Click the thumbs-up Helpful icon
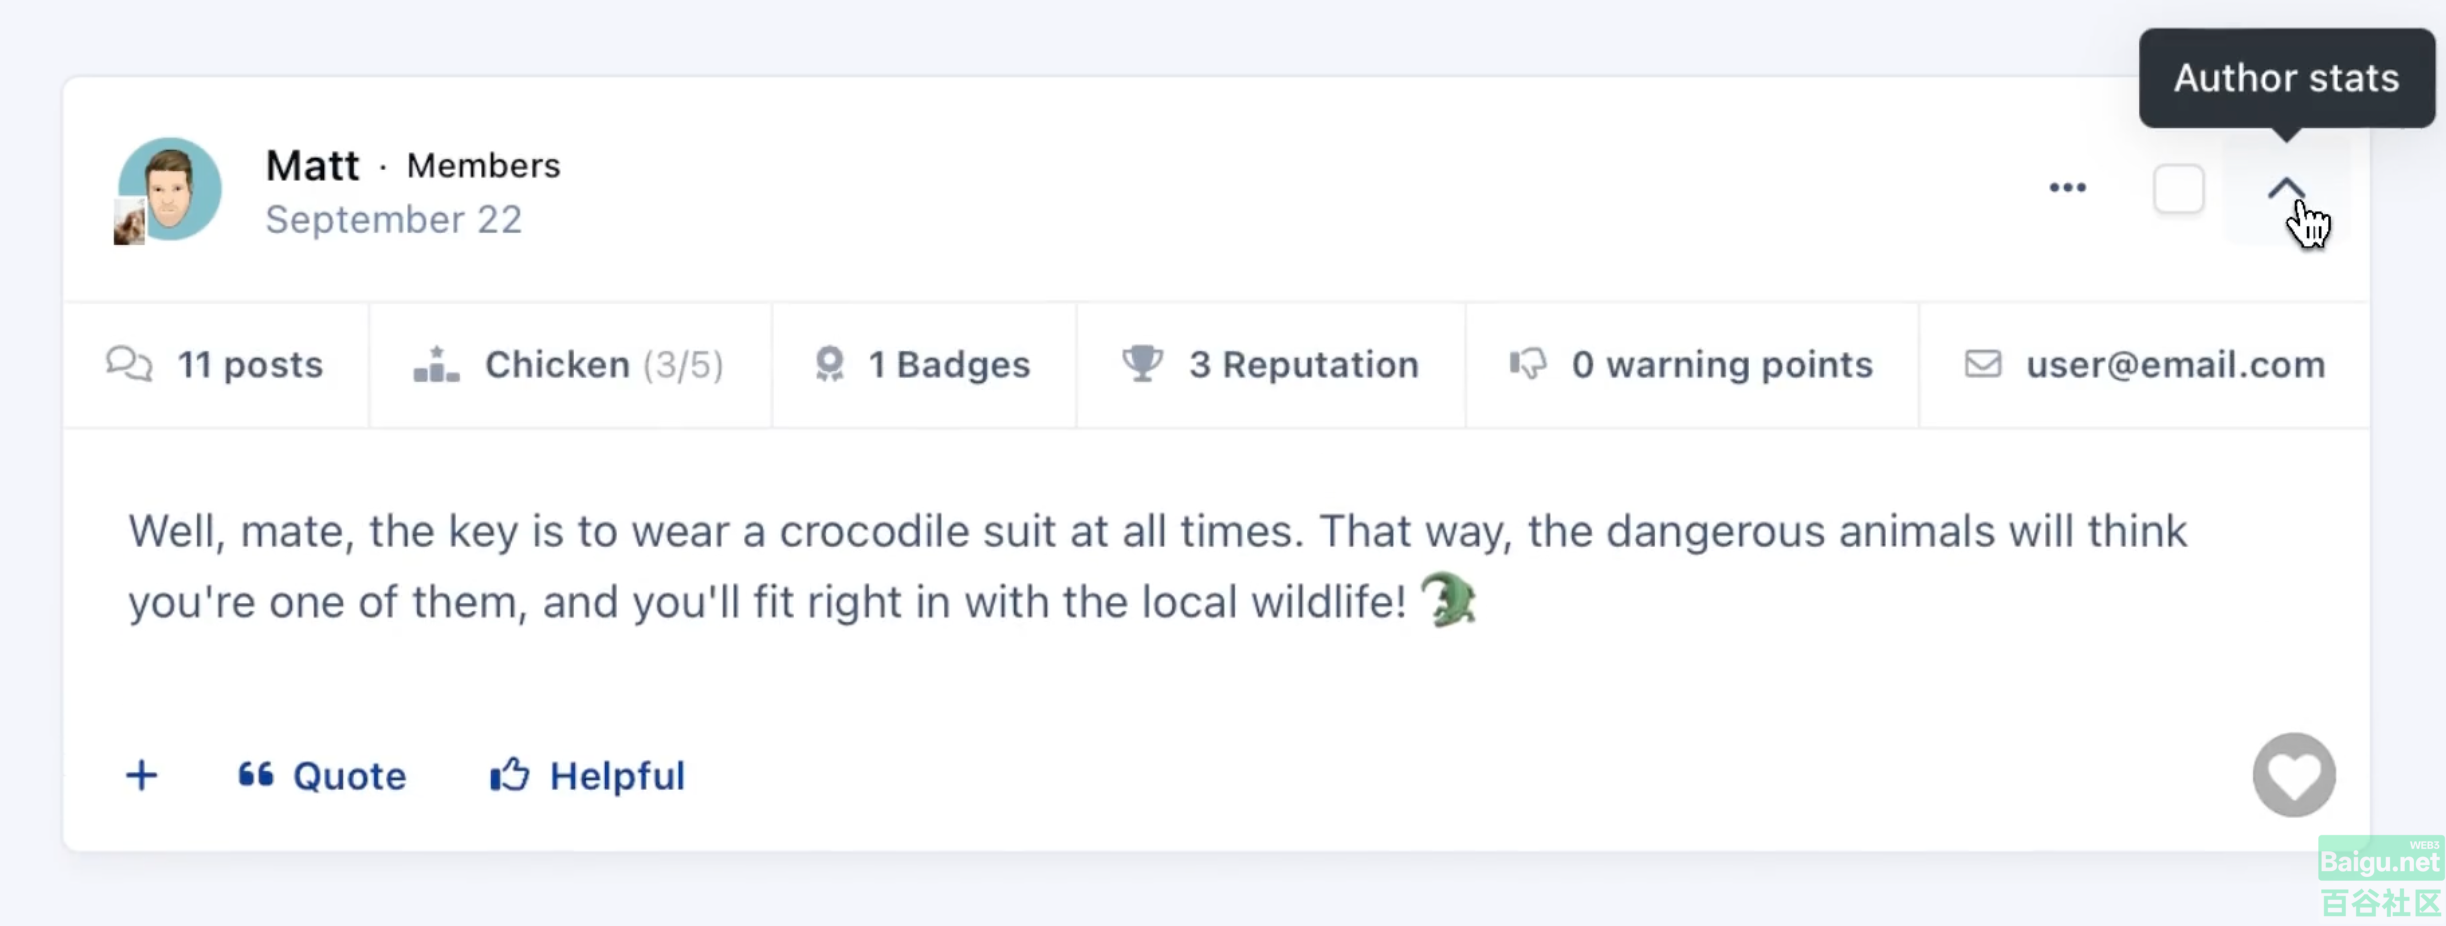 pyautogui.click(x=509, y=775)
